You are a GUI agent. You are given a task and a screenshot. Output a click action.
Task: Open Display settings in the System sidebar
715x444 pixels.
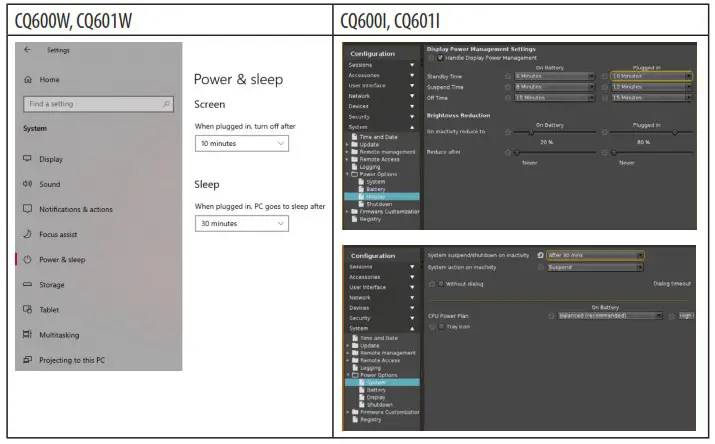pos(43,159)
